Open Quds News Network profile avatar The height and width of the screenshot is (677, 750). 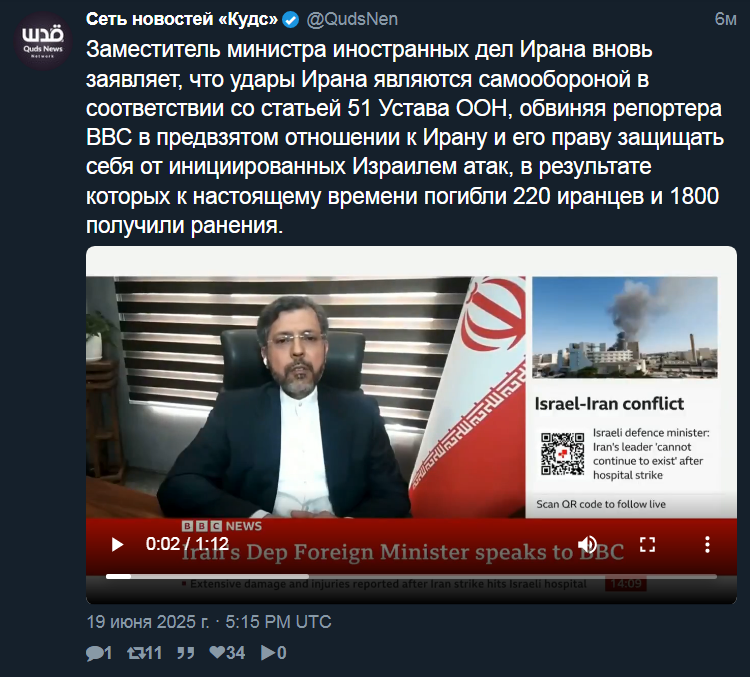tap(43, 42)
